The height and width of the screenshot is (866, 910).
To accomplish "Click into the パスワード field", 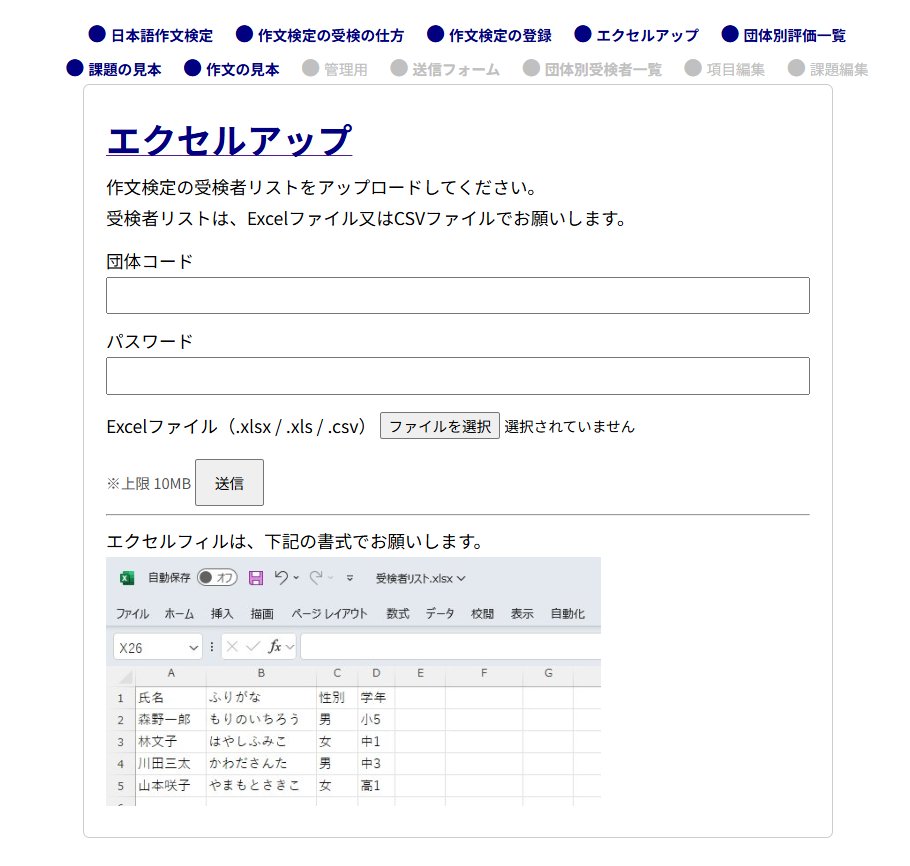I will point(457,376).
